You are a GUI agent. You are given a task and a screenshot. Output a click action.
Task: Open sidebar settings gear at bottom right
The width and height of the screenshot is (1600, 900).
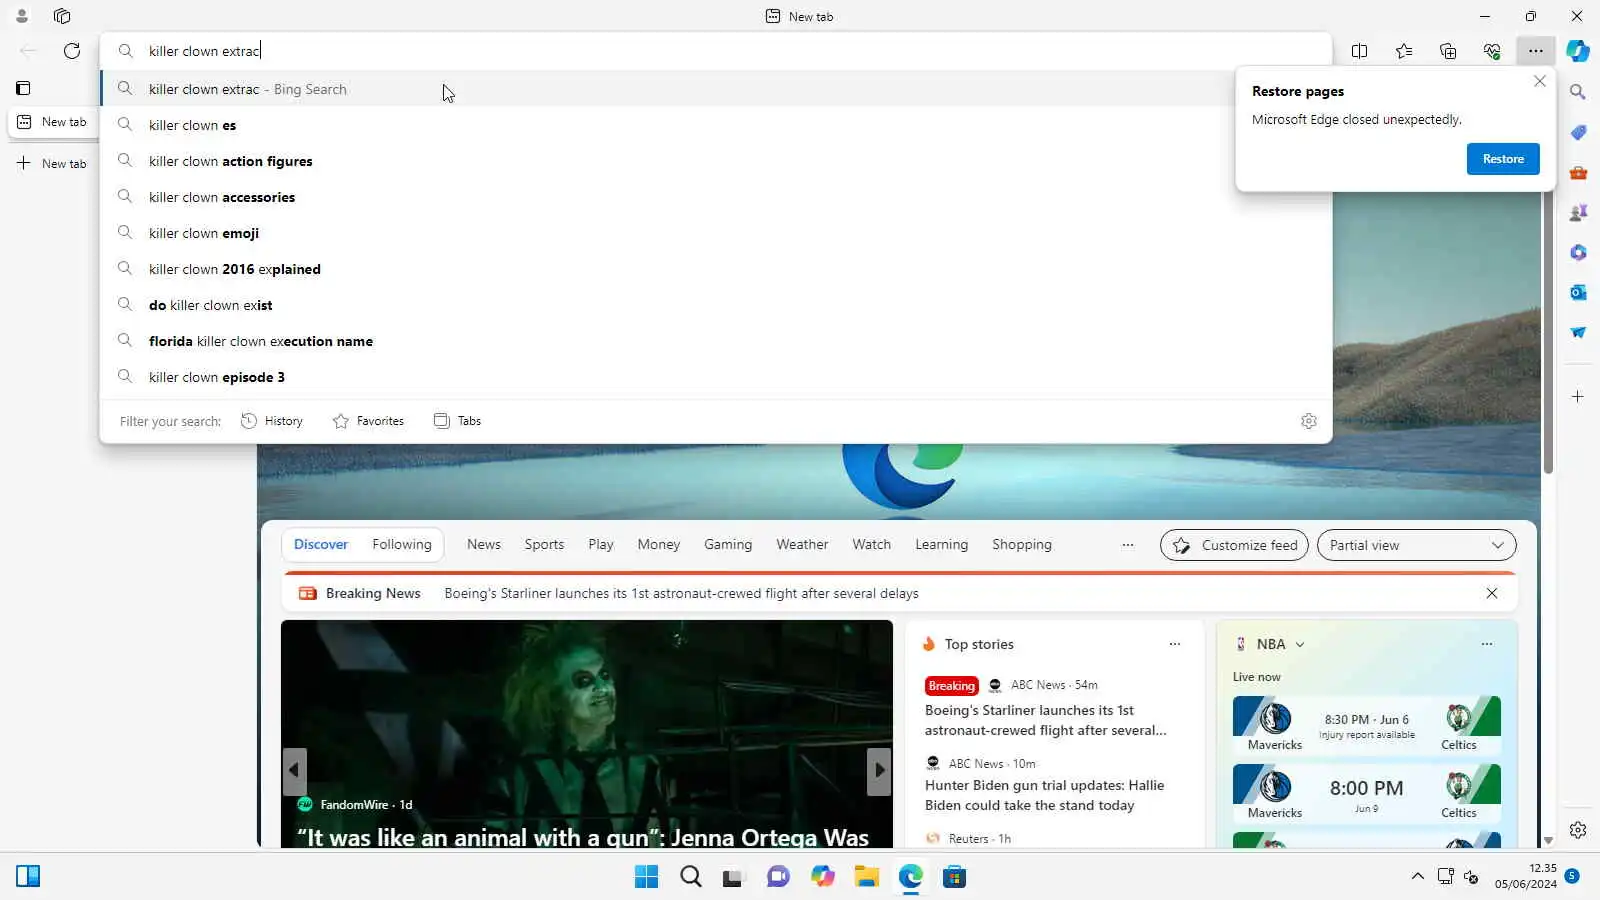[x=1578, y=830]
